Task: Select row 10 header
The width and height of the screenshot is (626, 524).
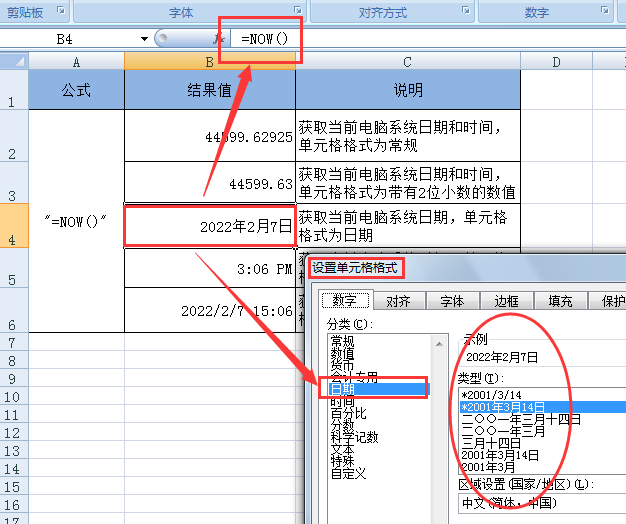Action: (x=14, y=397)
